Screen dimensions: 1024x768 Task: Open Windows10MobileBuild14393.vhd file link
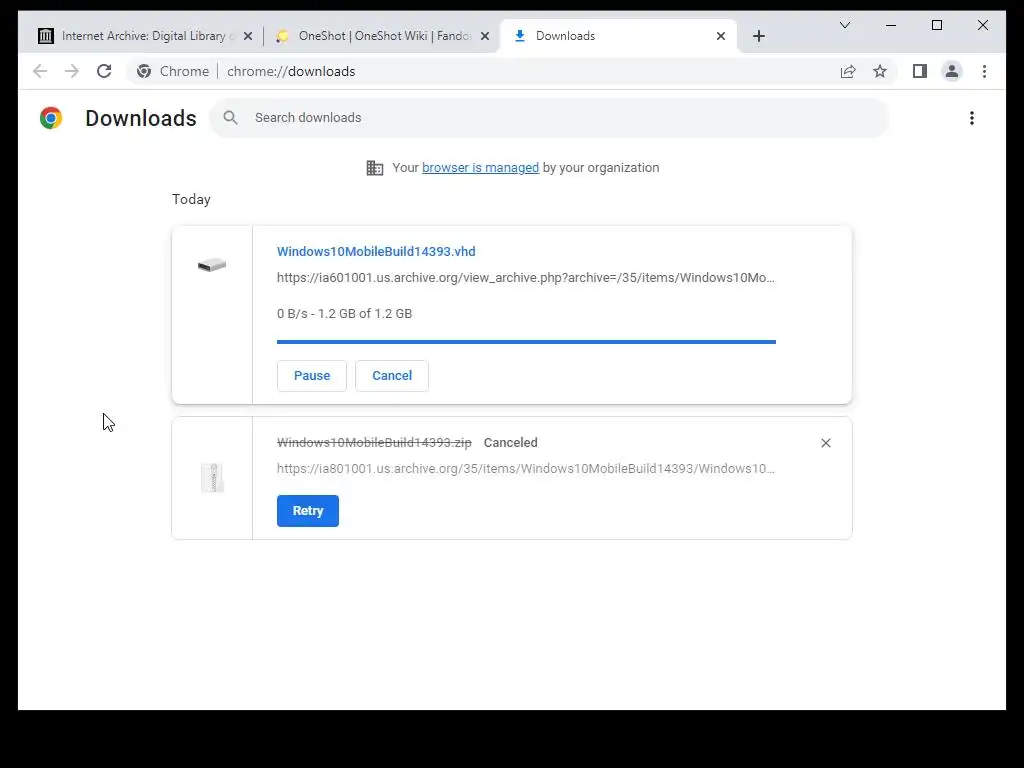point(376,251)
